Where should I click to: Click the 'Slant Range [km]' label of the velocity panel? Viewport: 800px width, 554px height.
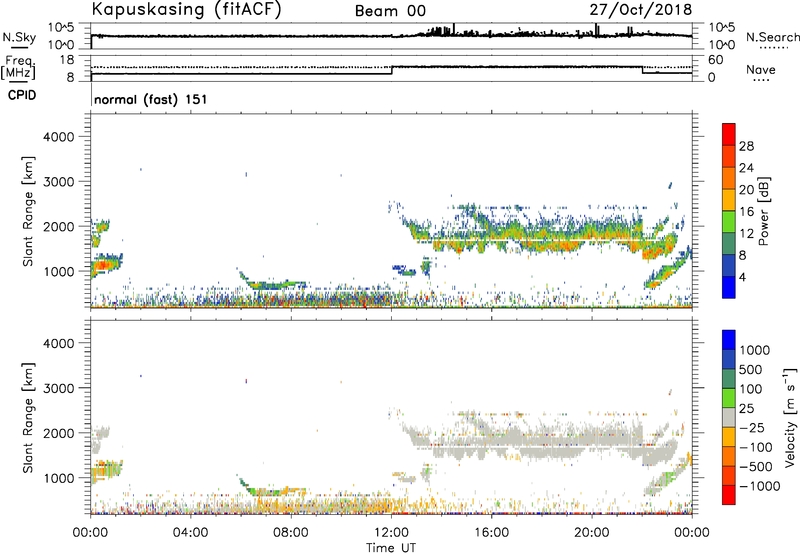point(28,418)
